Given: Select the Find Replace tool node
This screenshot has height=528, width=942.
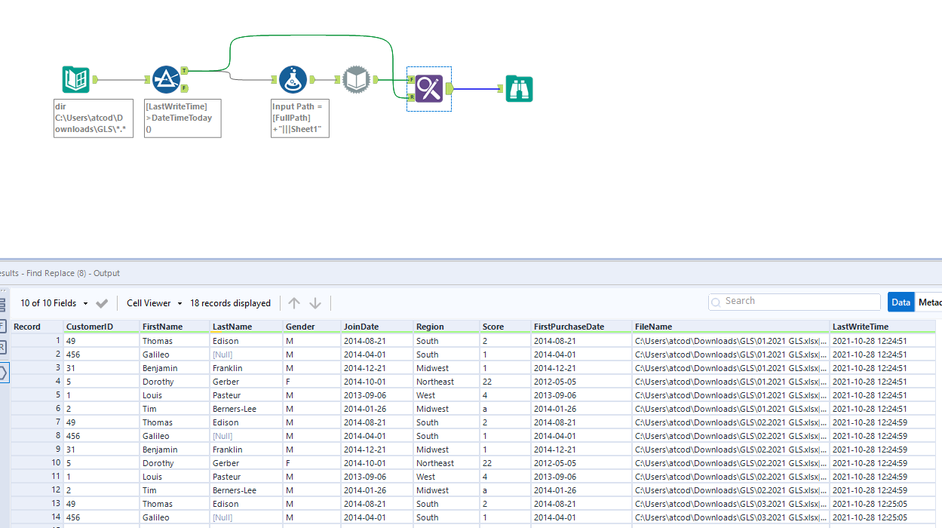Looking at the screenshot, I should (429, 89).
